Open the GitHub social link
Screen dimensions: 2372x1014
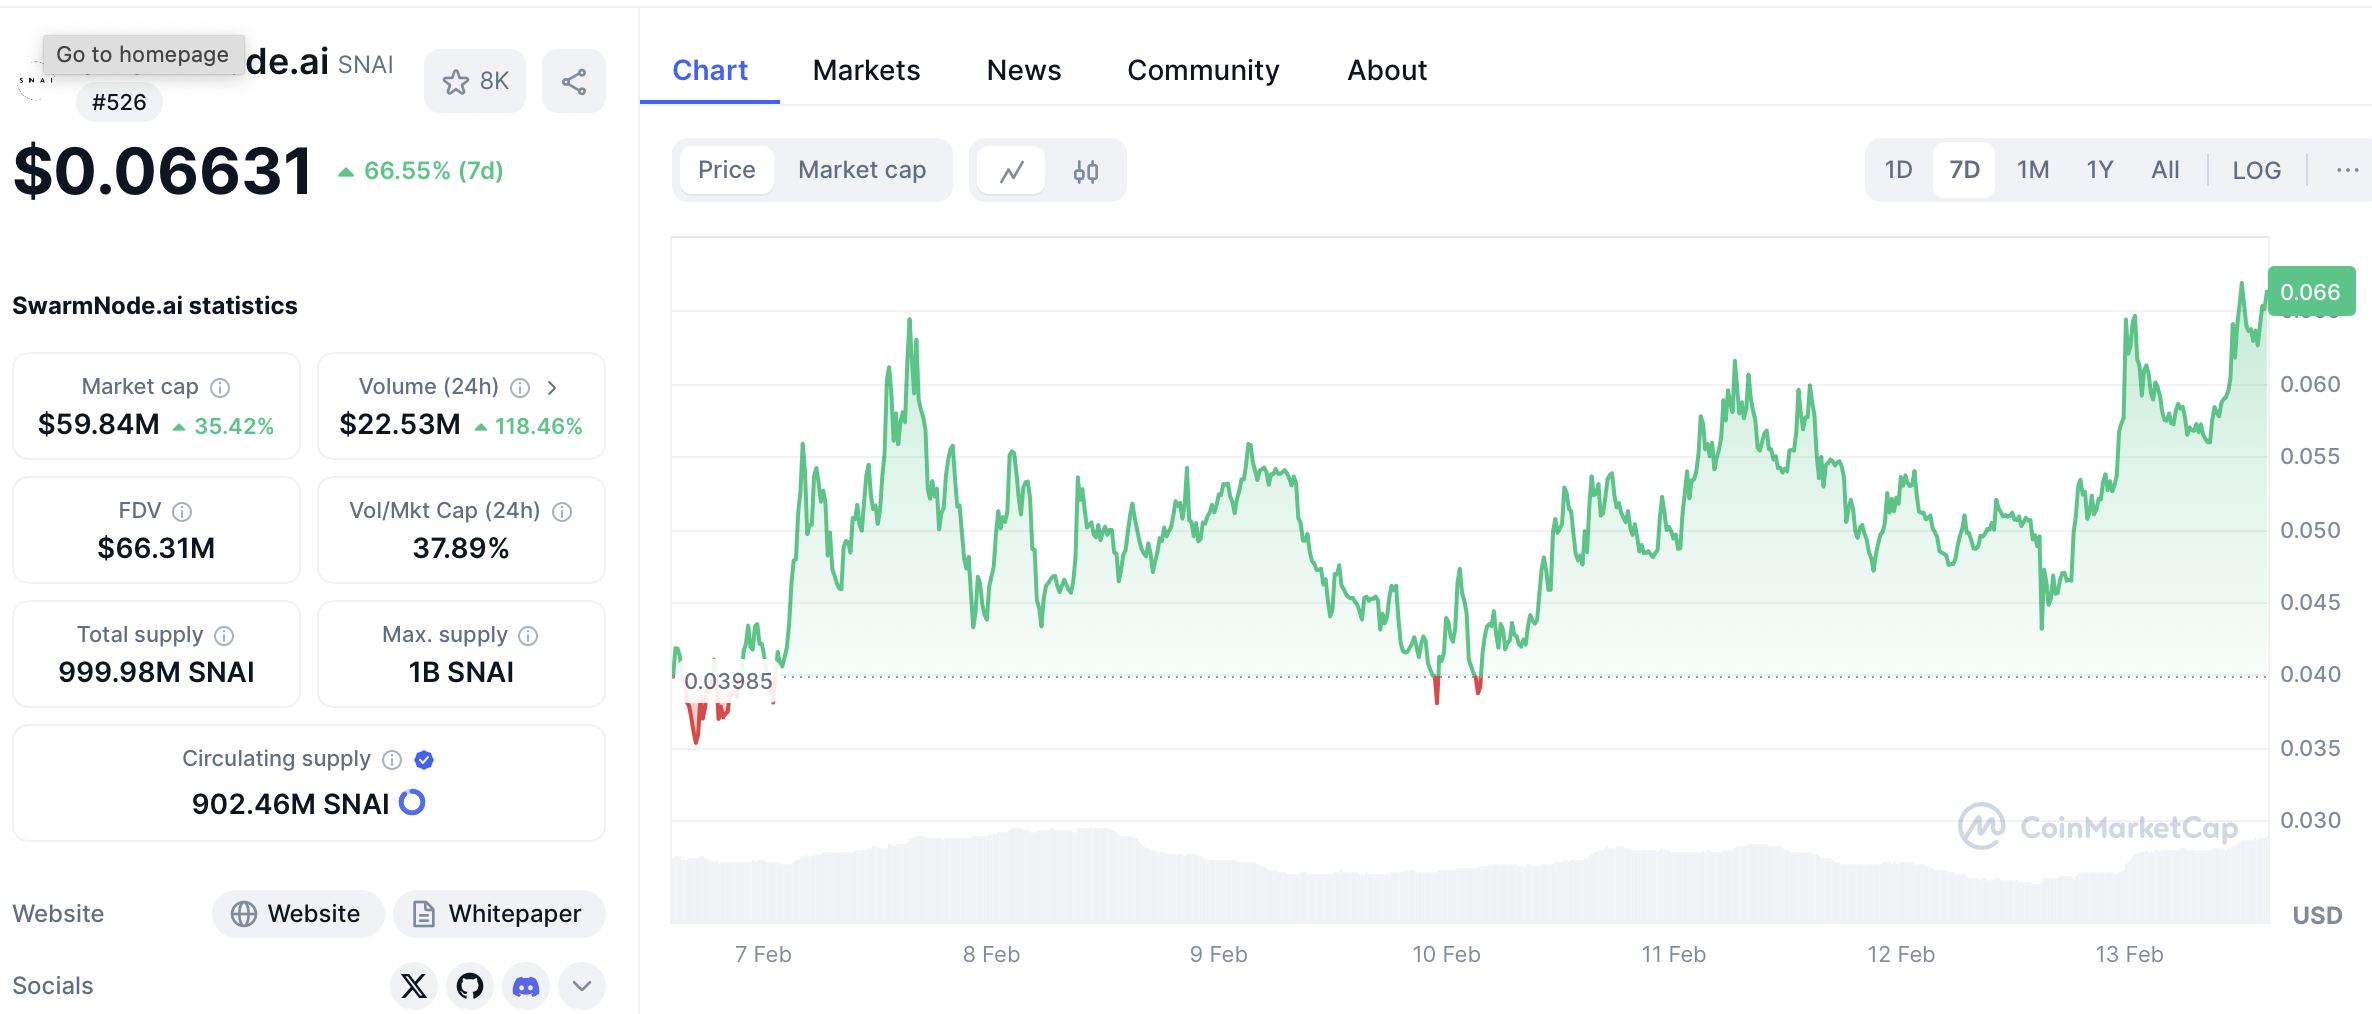pyautogui.click(x=470, y=986)
